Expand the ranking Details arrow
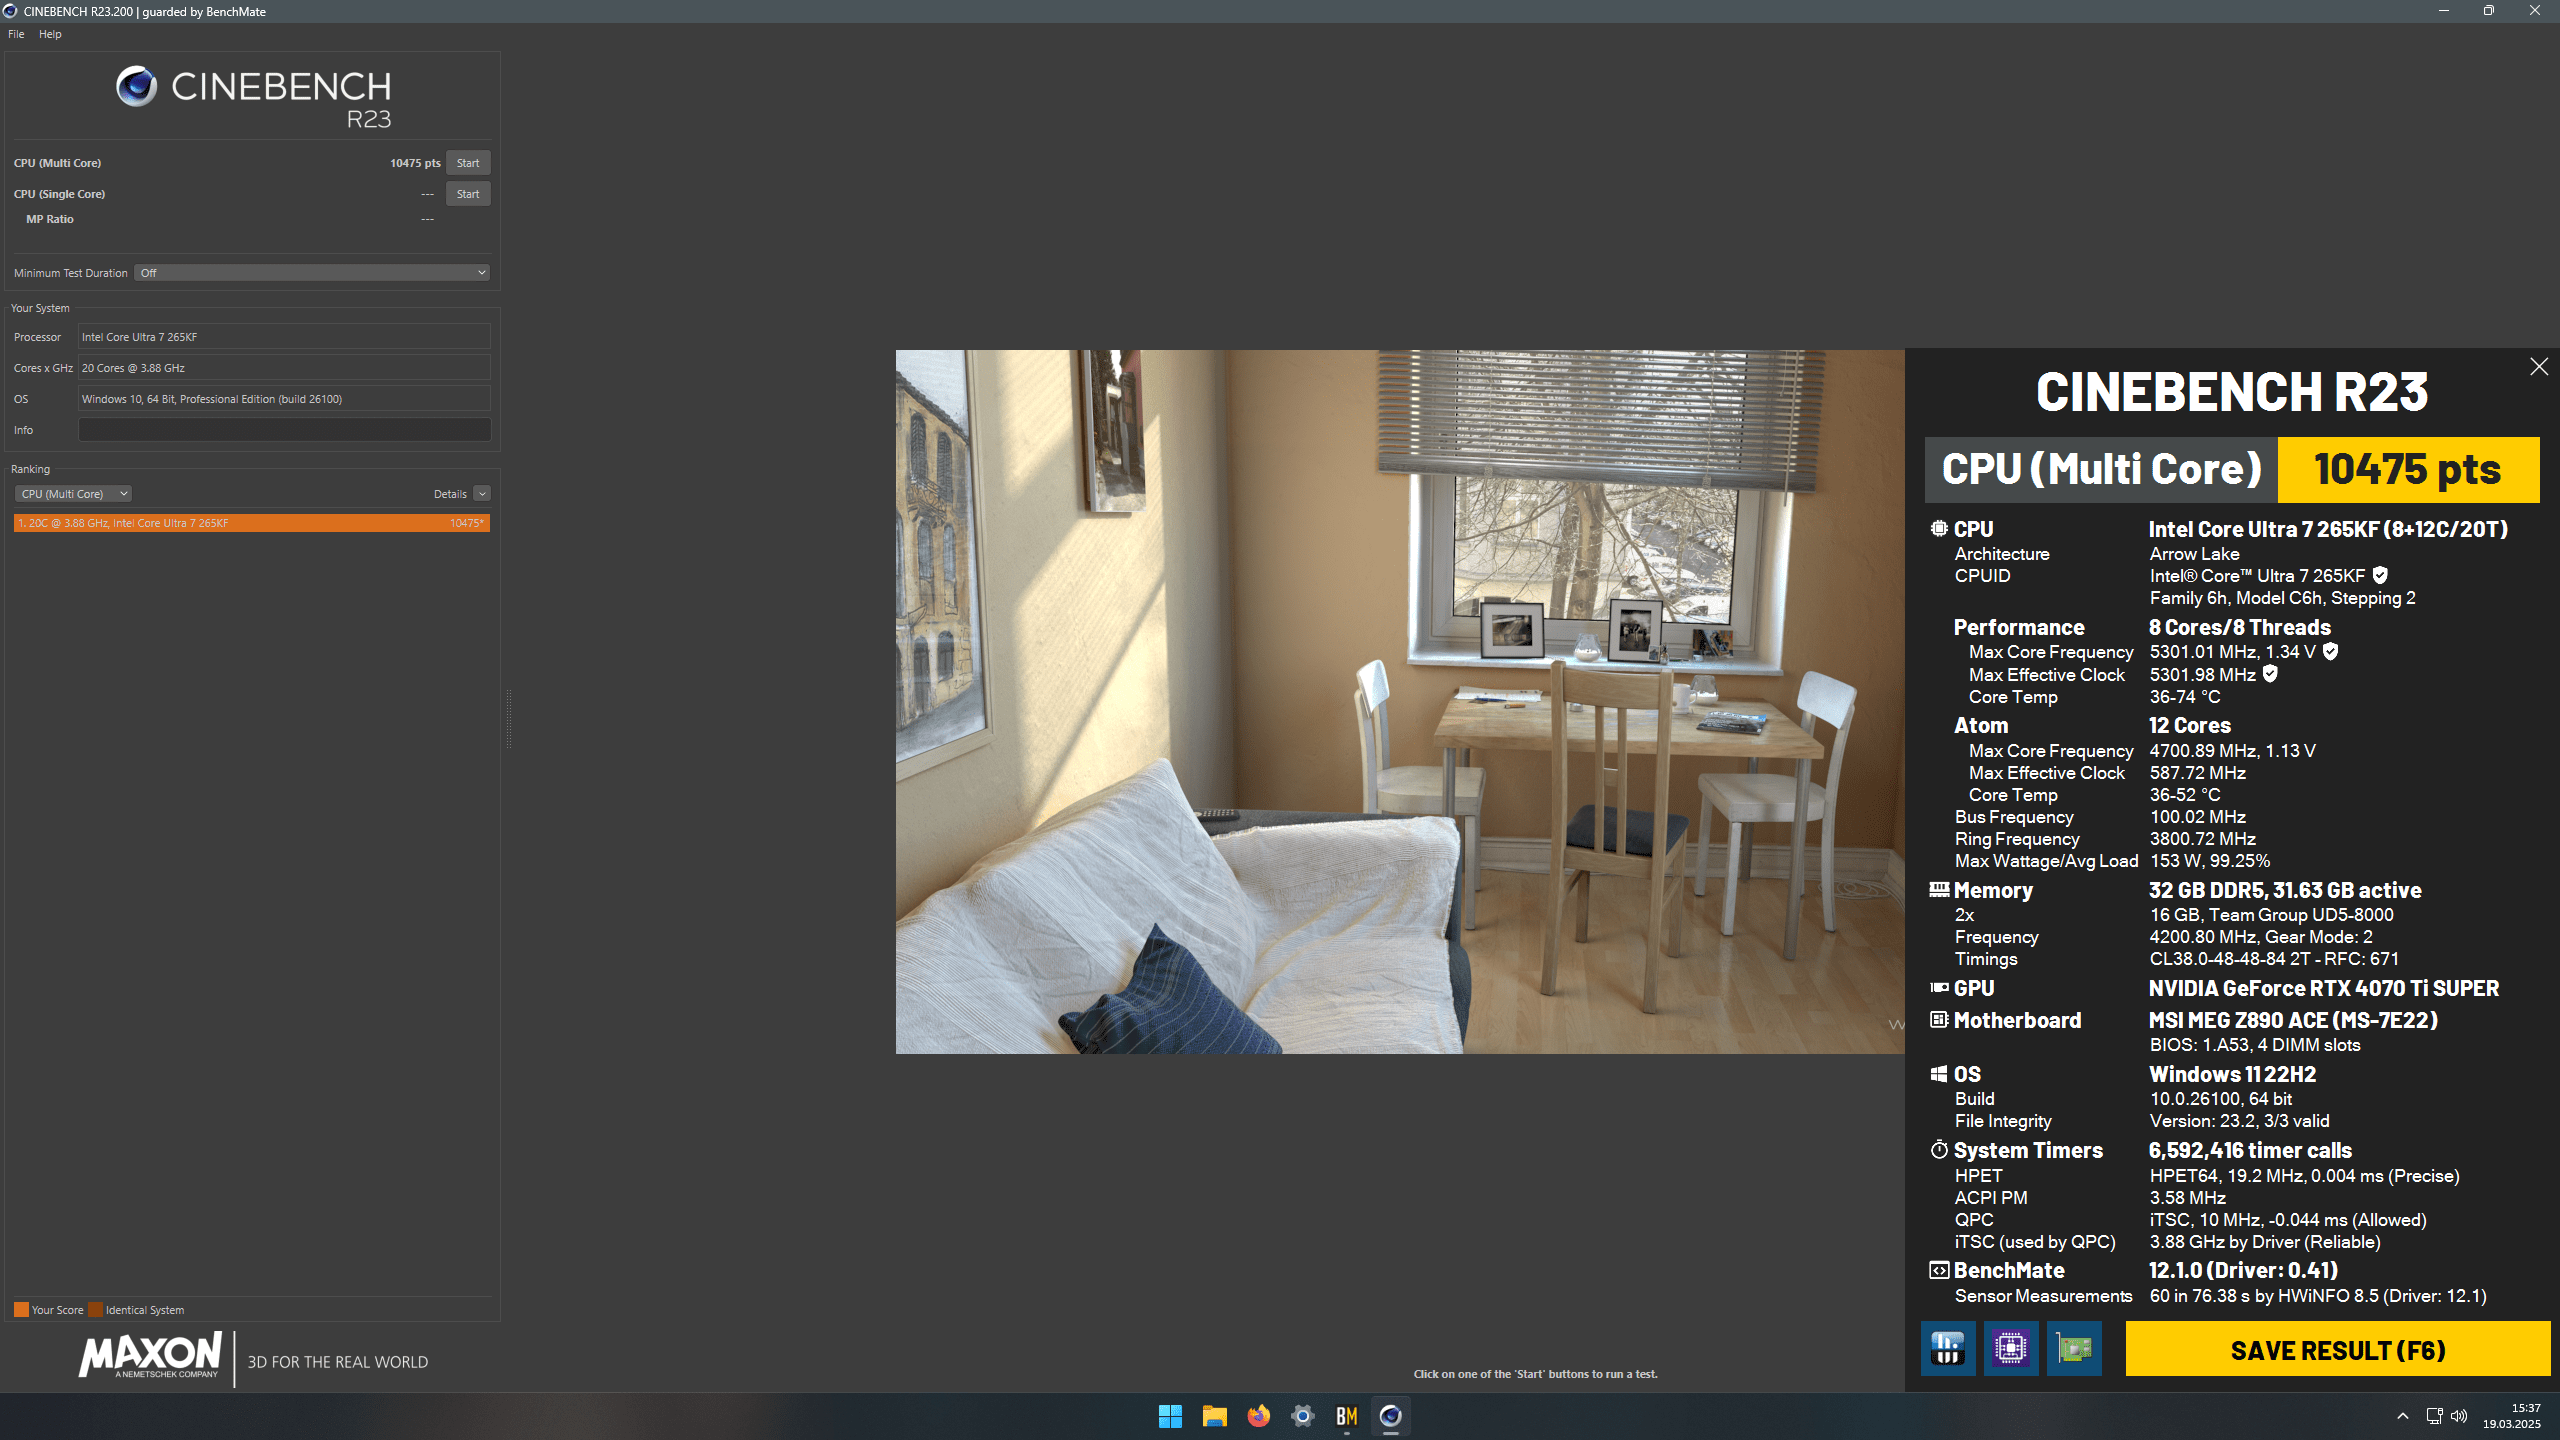 click(482, 494)
